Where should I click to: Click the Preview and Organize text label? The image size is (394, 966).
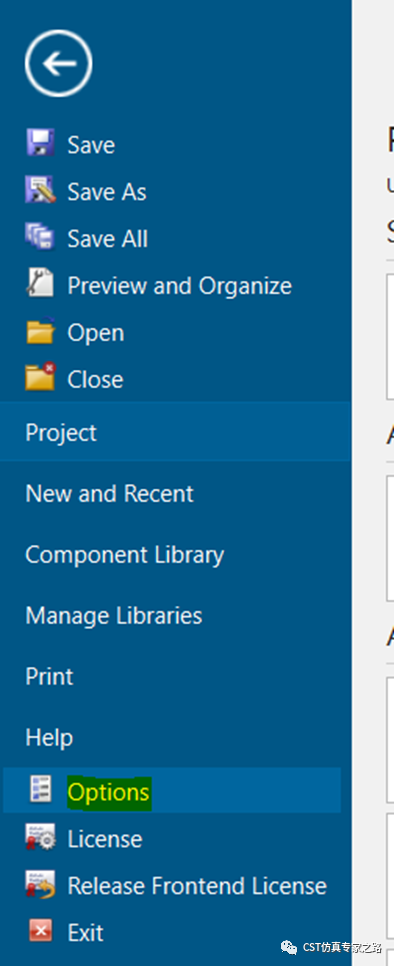click(x=180, y=285)
